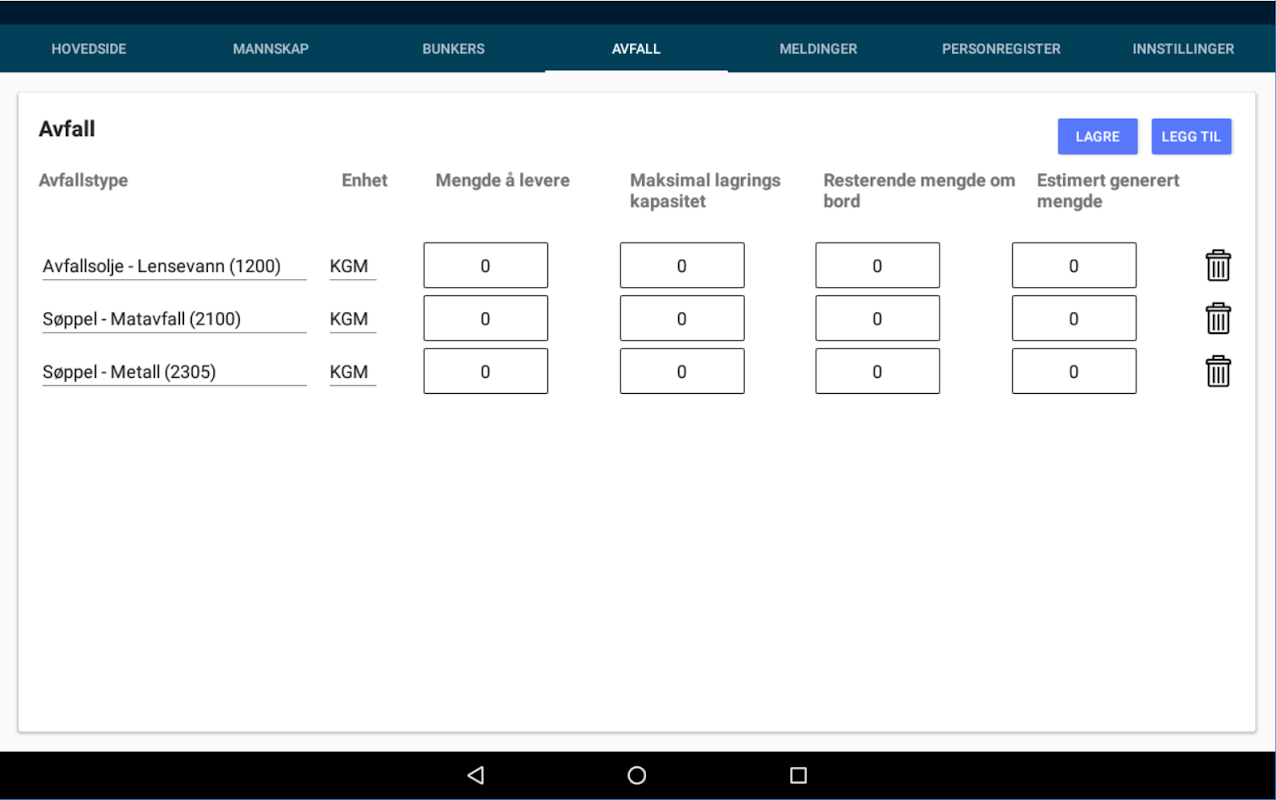Edit Maksimal lagringskapasitet for Lensevann row

click(x=682, y=266)
